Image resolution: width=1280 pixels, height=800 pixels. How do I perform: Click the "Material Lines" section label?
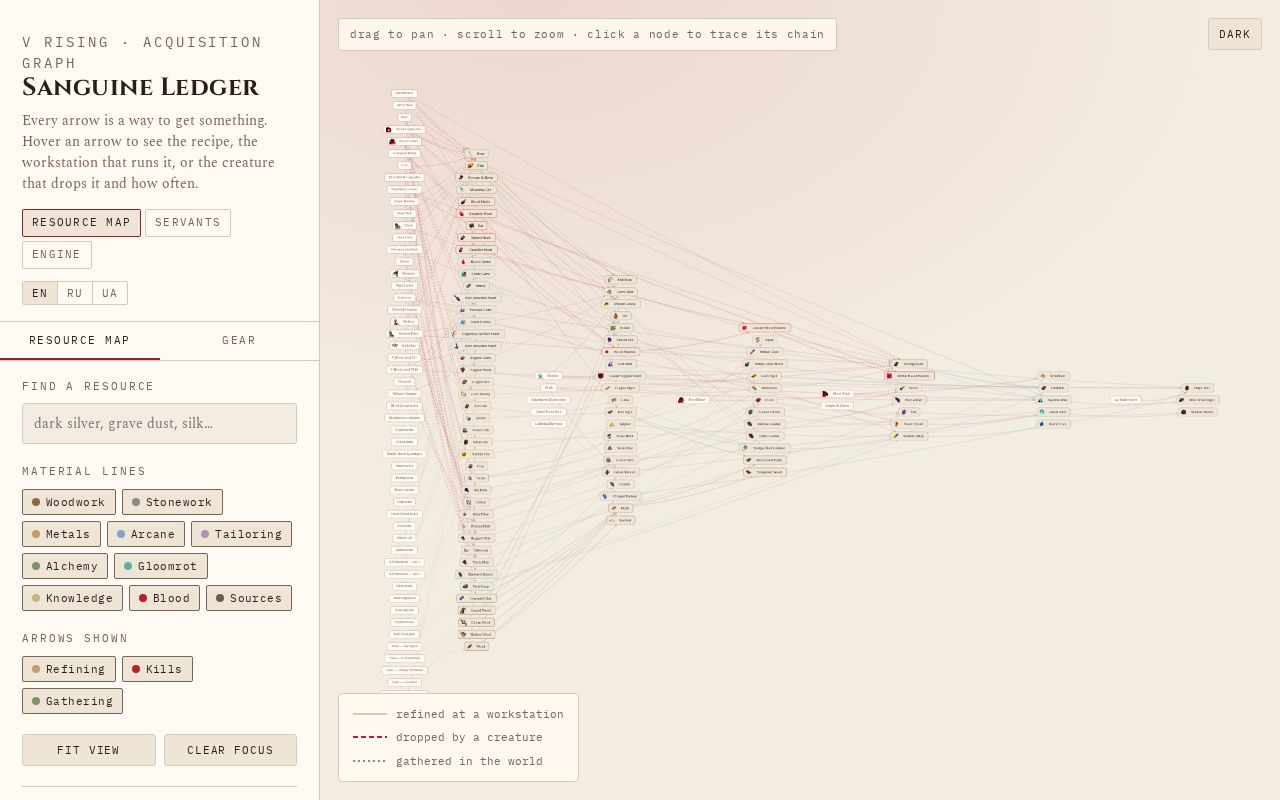[x=84, y=471]
